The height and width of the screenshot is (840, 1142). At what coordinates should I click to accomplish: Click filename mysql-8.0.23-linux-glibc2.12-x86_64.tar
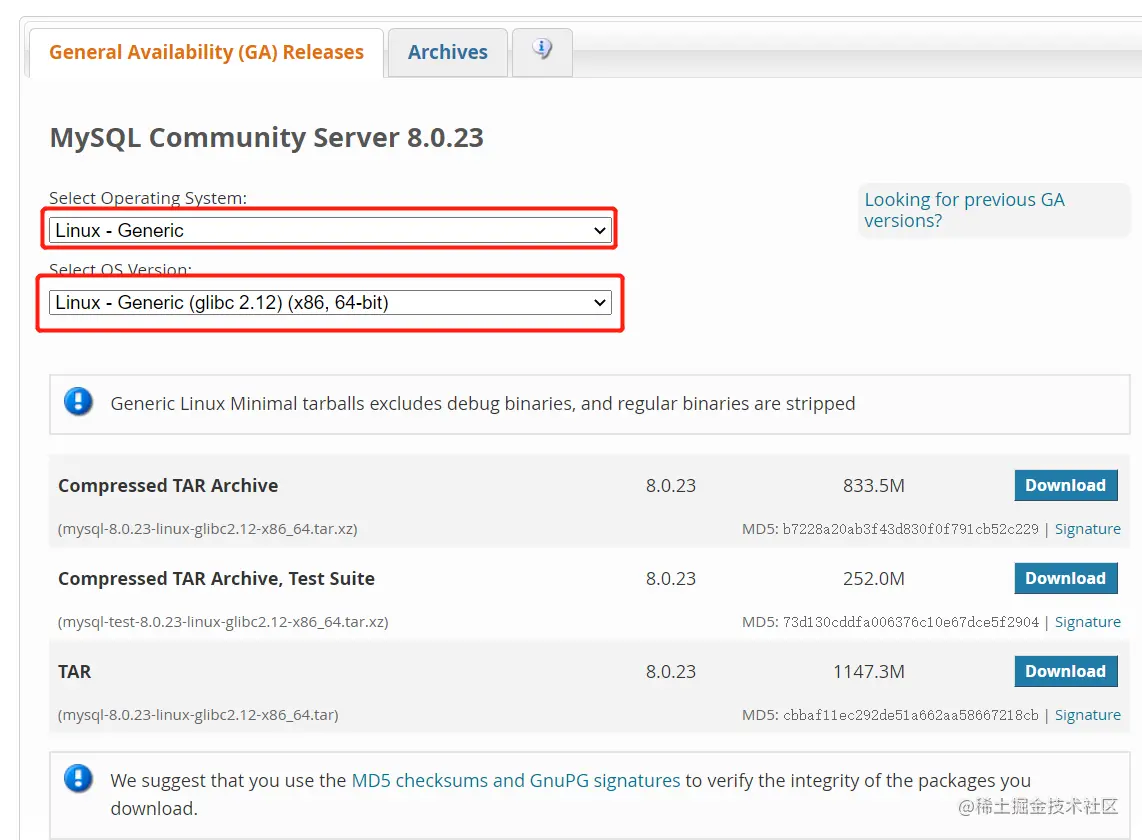pyautogui.click(x=198, y=715)
